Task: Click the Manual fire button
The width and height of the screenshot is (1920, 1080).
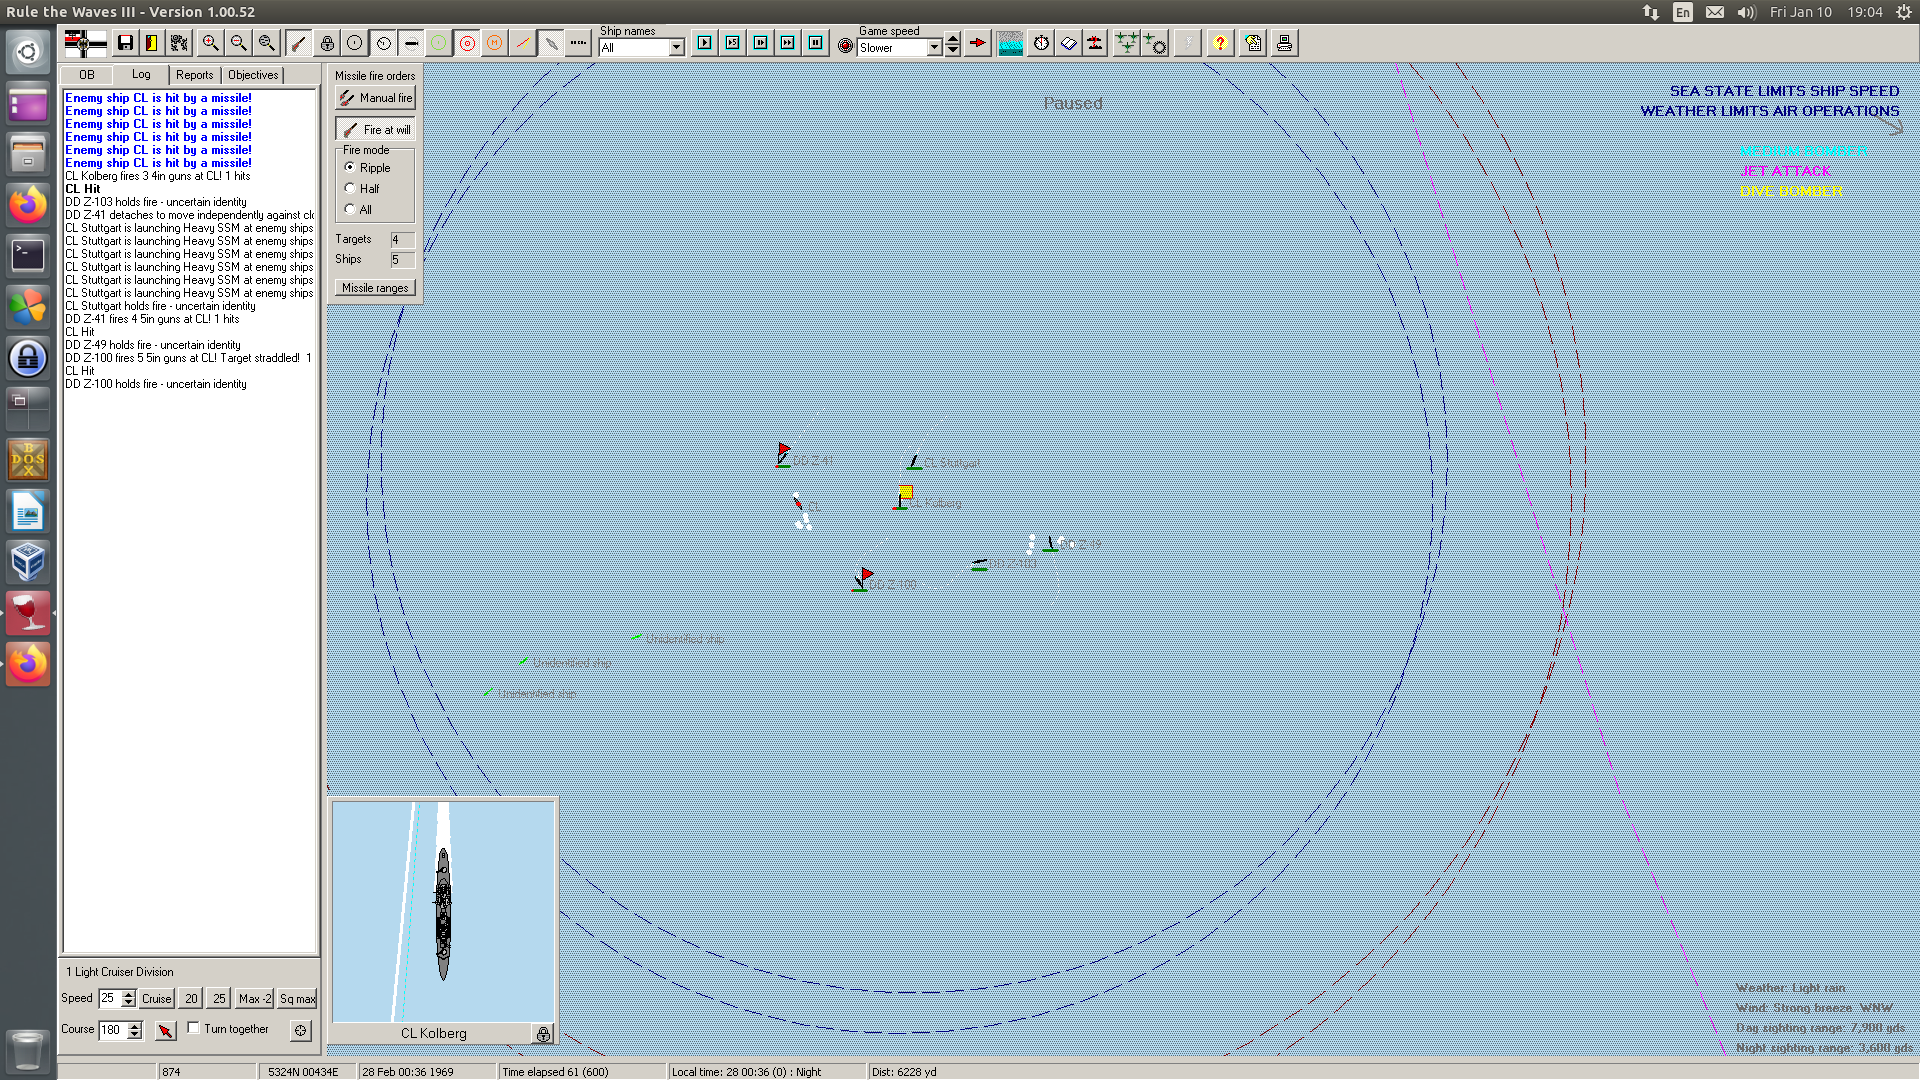Action: click(x=375, y=98)
